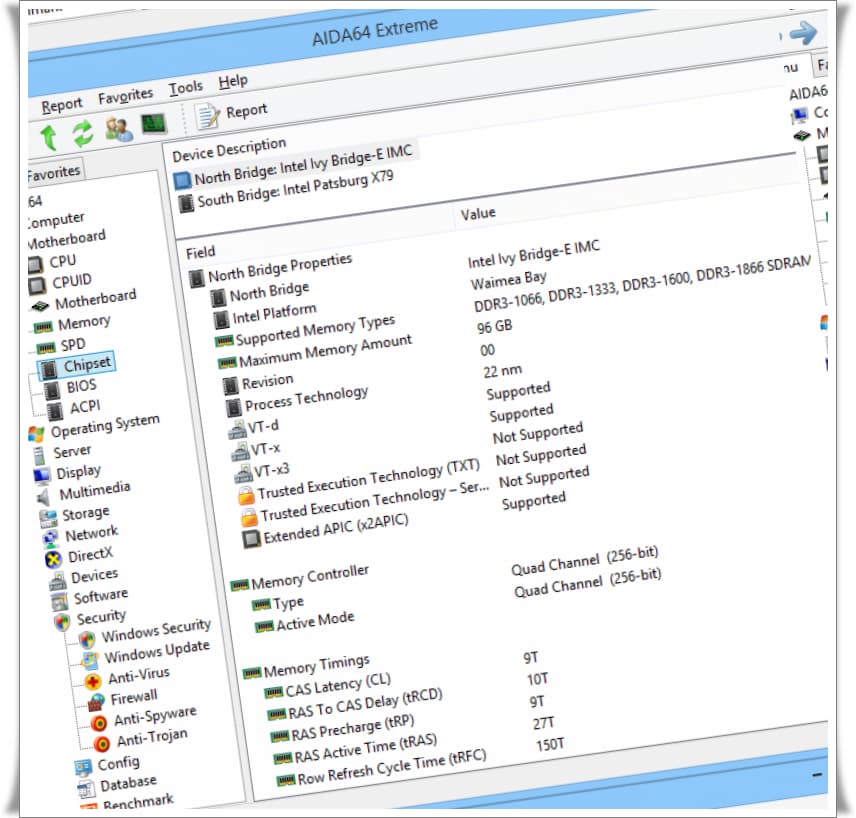This screenshot has height=818, width=856.
Task: Select the Active Mode row
Action: tap(305, 623)
